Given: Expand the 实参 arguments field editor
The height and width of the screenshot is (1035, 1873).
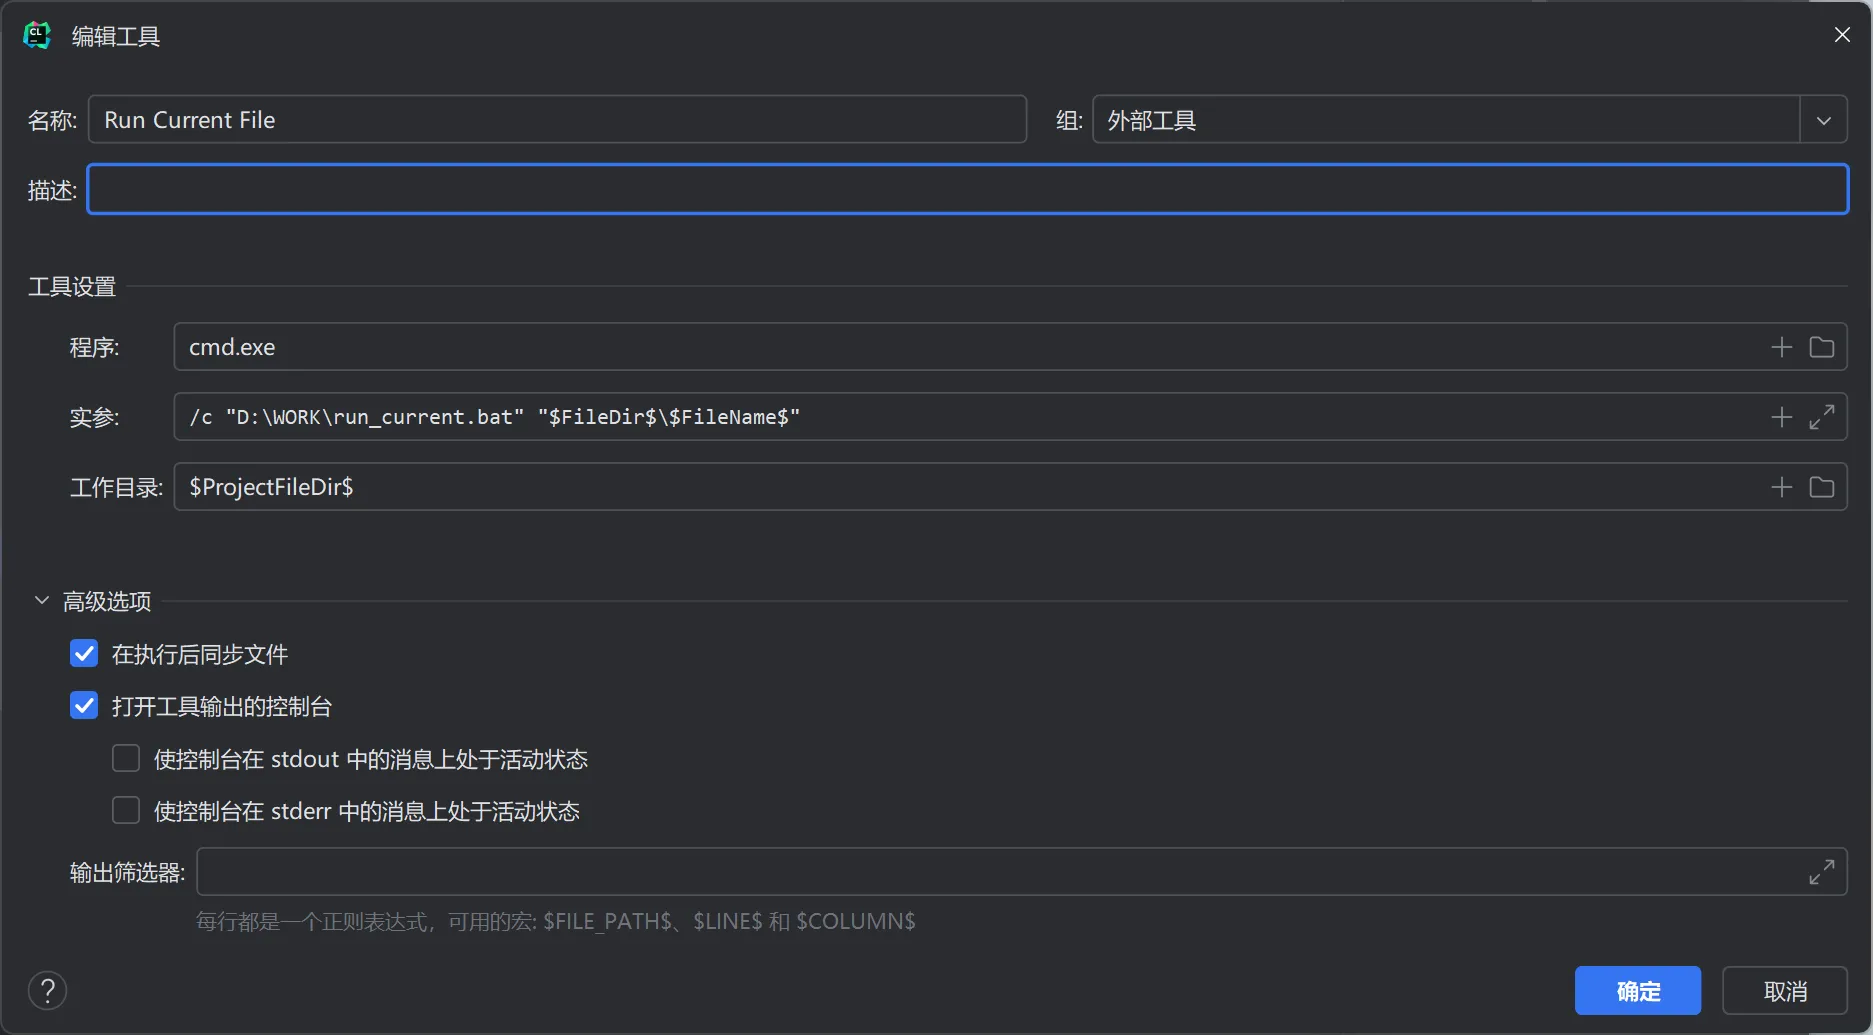Looking at the screenshot, I should [1822, 417].
